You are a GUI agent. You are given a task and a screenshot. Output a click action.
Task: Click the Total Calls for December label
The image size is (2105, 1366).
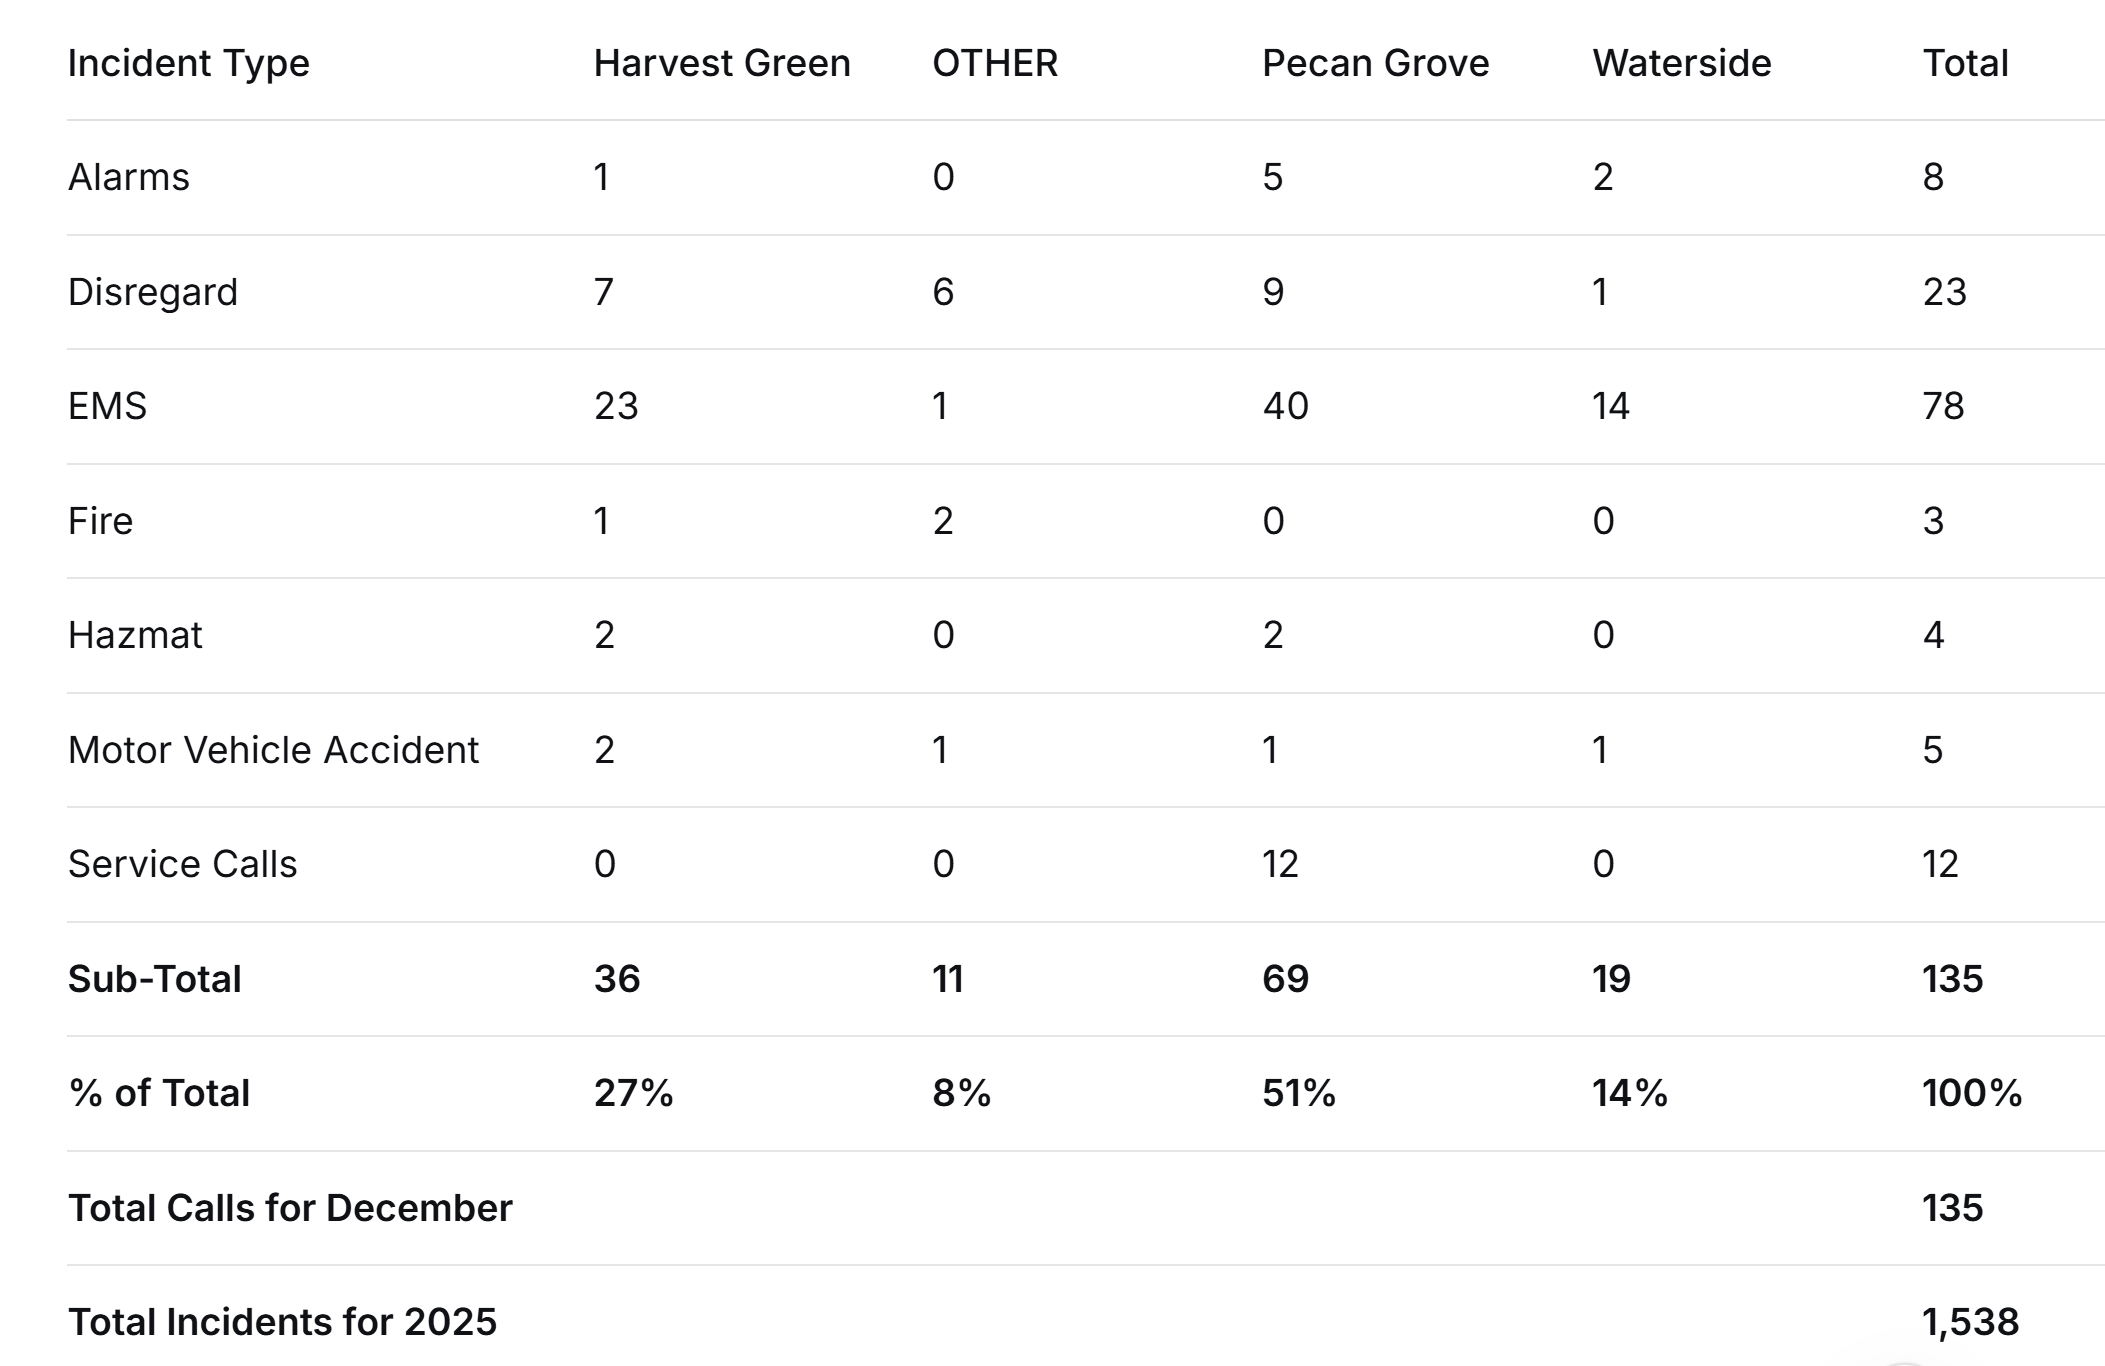pos(290,1208)
